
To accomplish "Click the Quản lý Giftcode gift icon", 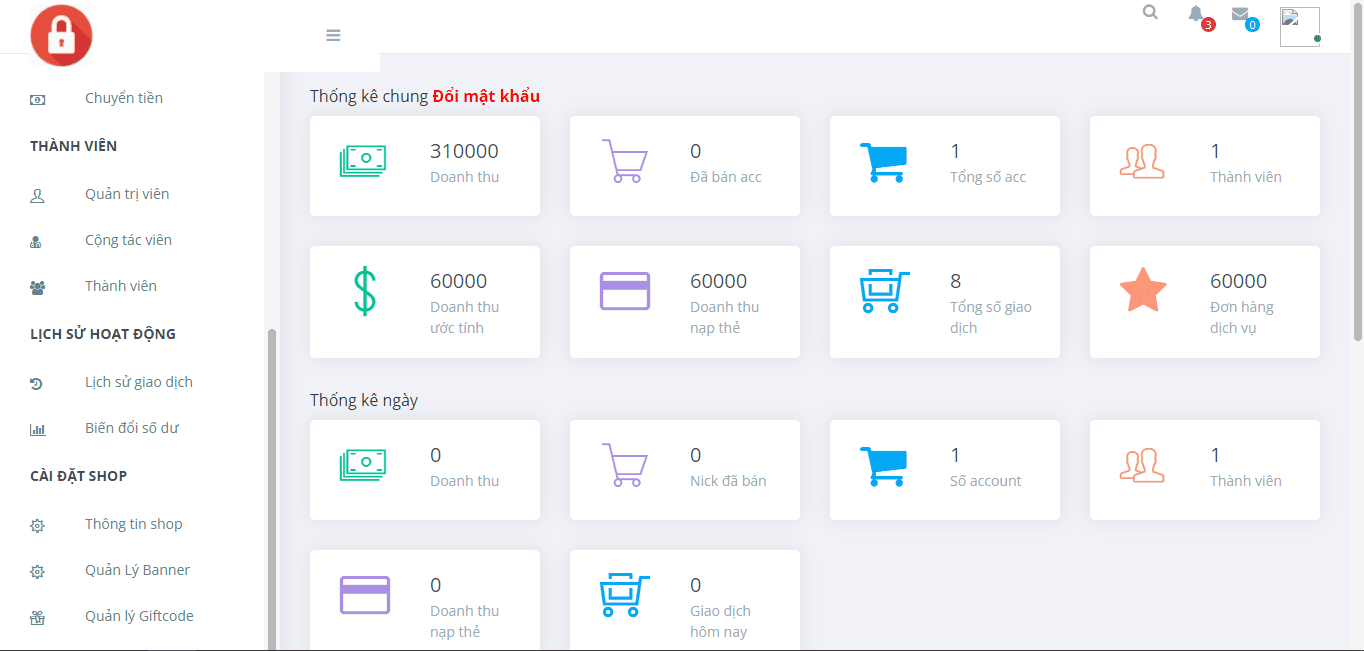I will [x=38, y=617].
